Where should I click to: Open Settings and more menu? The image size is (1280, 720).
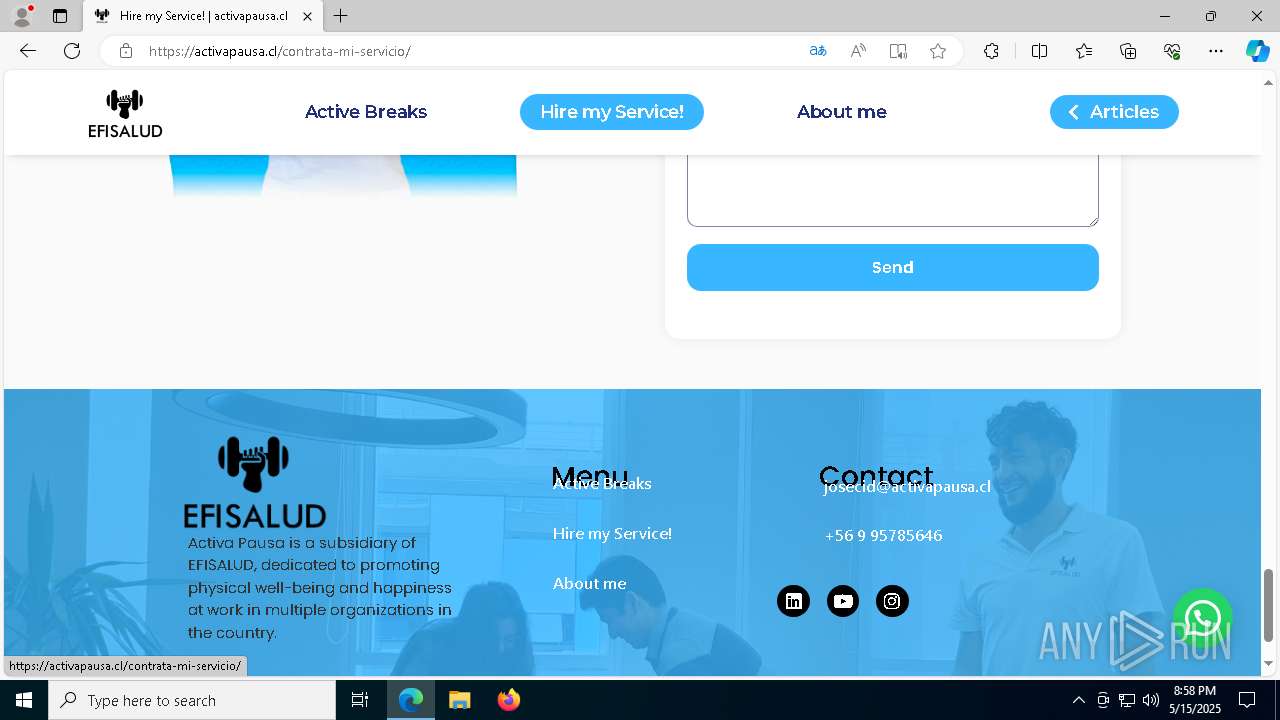(x=1216, y=51)
